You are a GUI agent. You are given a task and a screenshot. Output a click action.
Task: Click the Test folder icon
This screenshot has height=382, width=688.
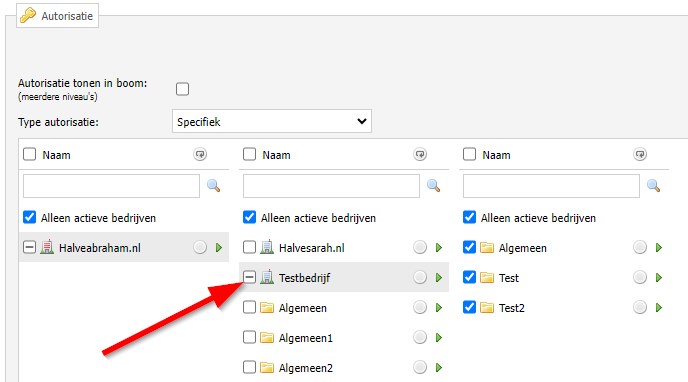pos(487,278)
